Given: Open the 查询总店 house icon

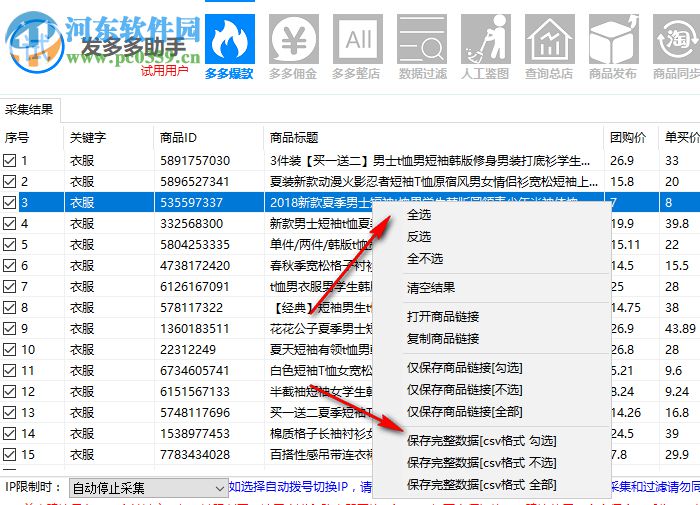Looking at the screenshot, I should [550, 39].
